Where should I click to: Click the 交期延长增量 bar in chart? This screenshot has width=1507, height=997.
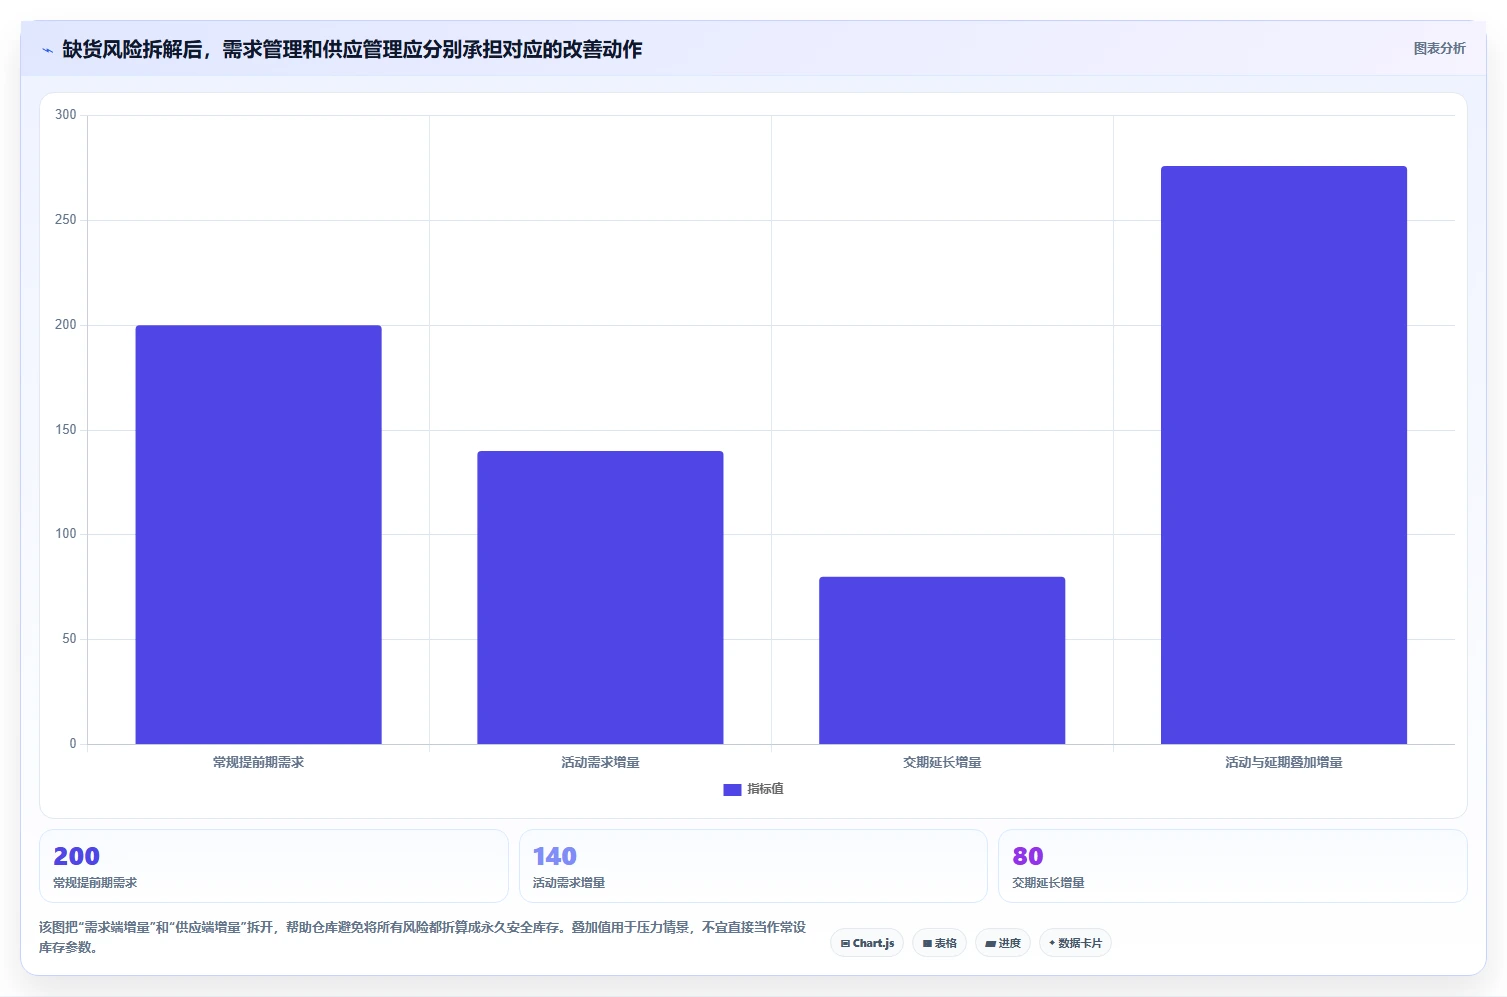pos(942,660)
